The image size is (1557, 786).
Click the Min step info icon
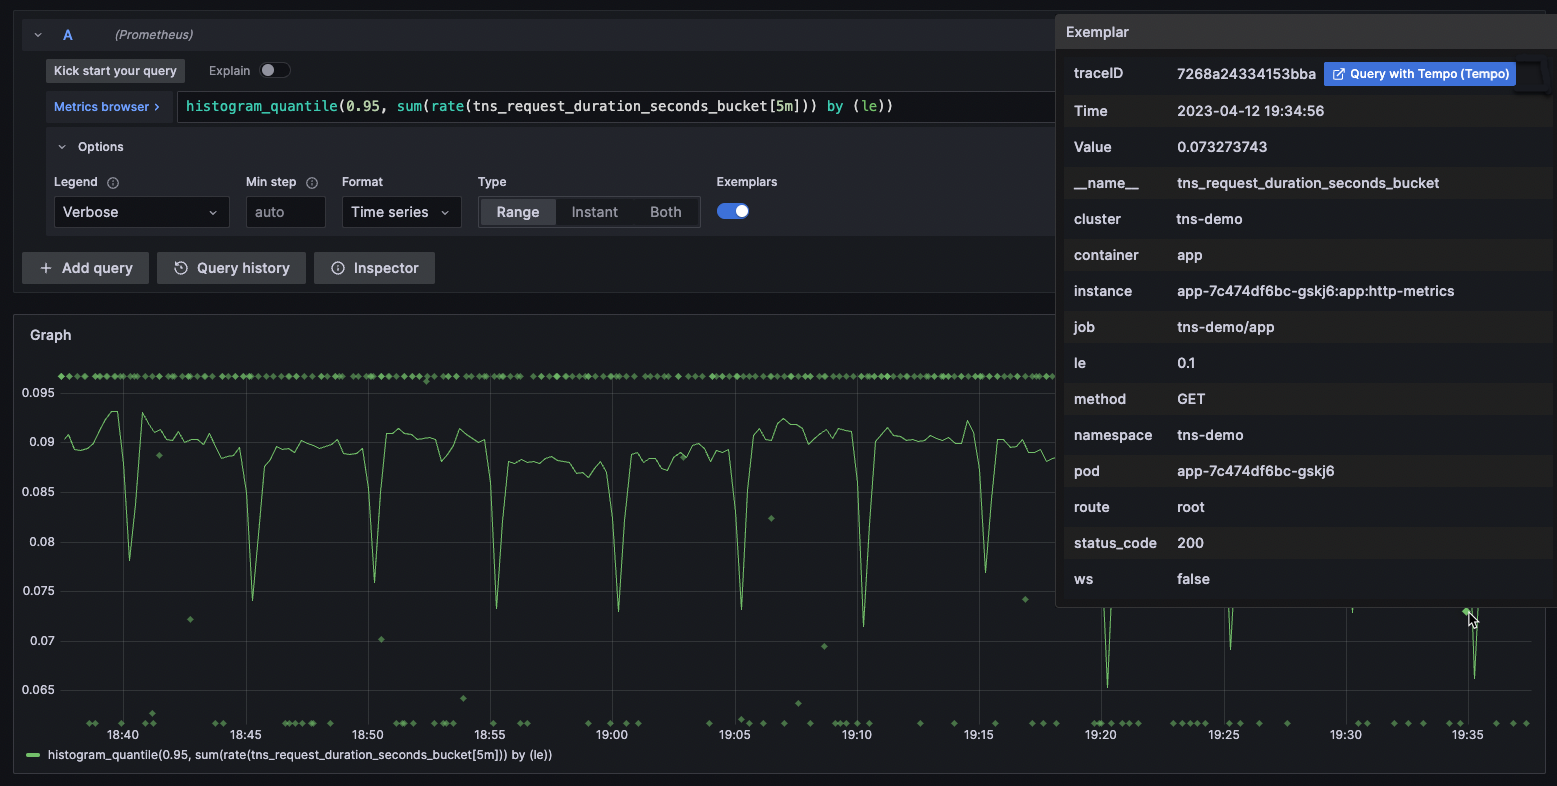[312, 183]
